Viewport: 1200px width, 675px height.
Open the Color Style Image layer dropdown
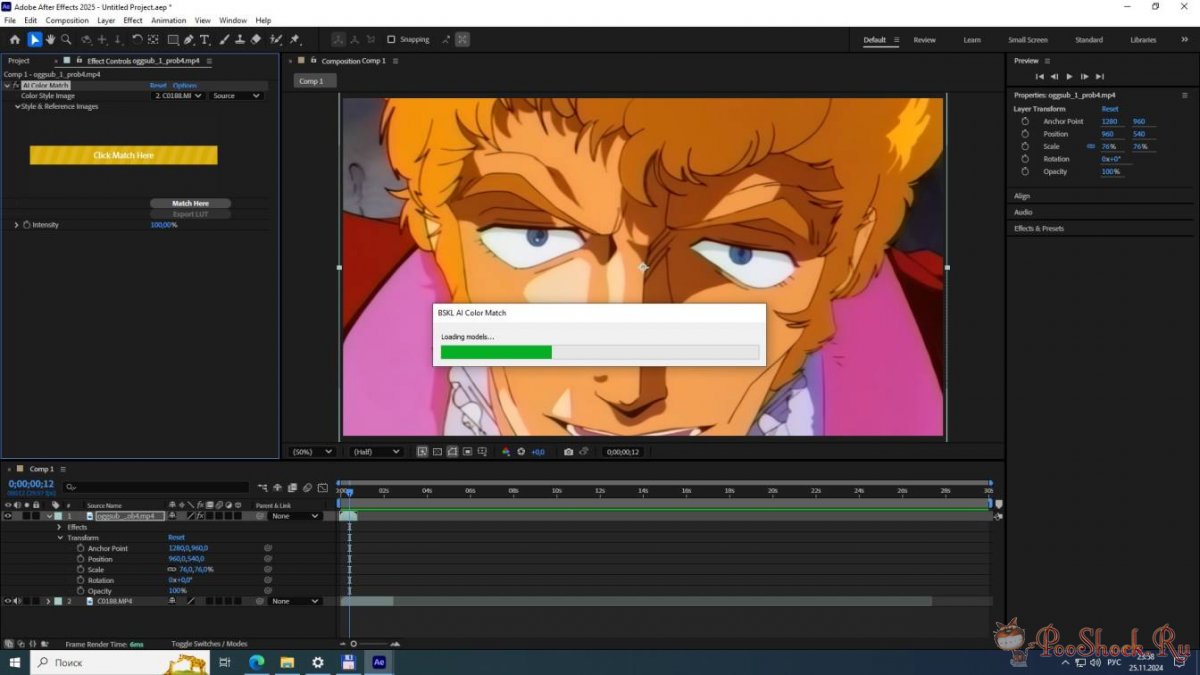click(x=178, y=96)
